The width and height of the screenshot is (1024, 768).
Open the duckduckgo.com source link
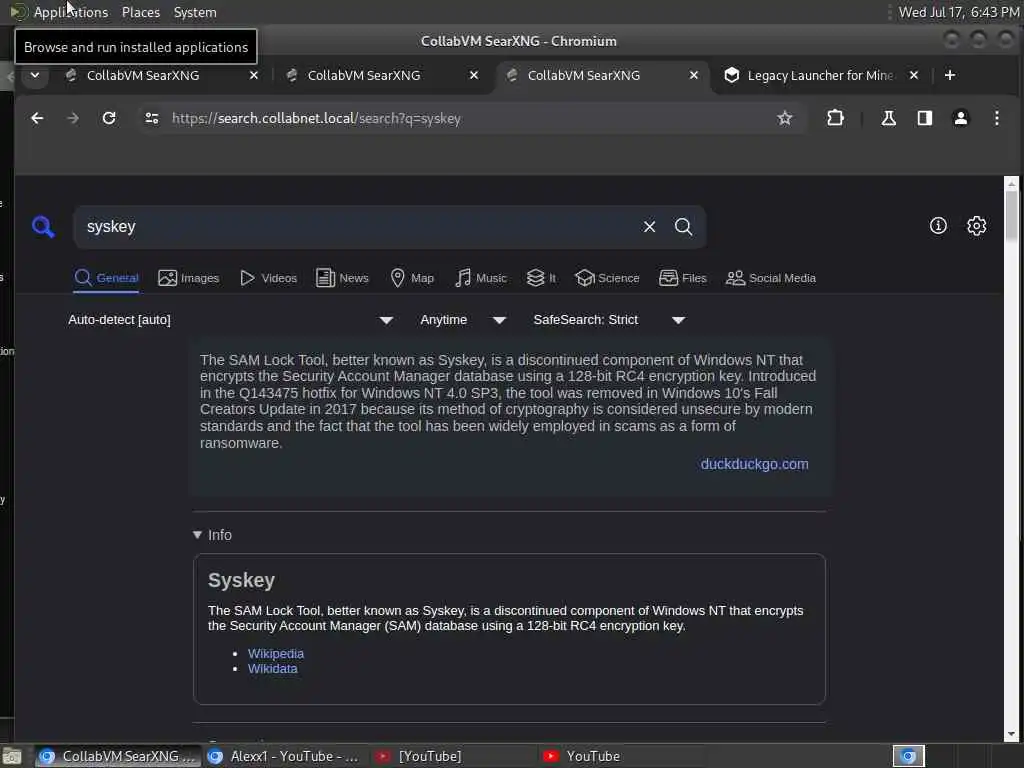[754, 464]
